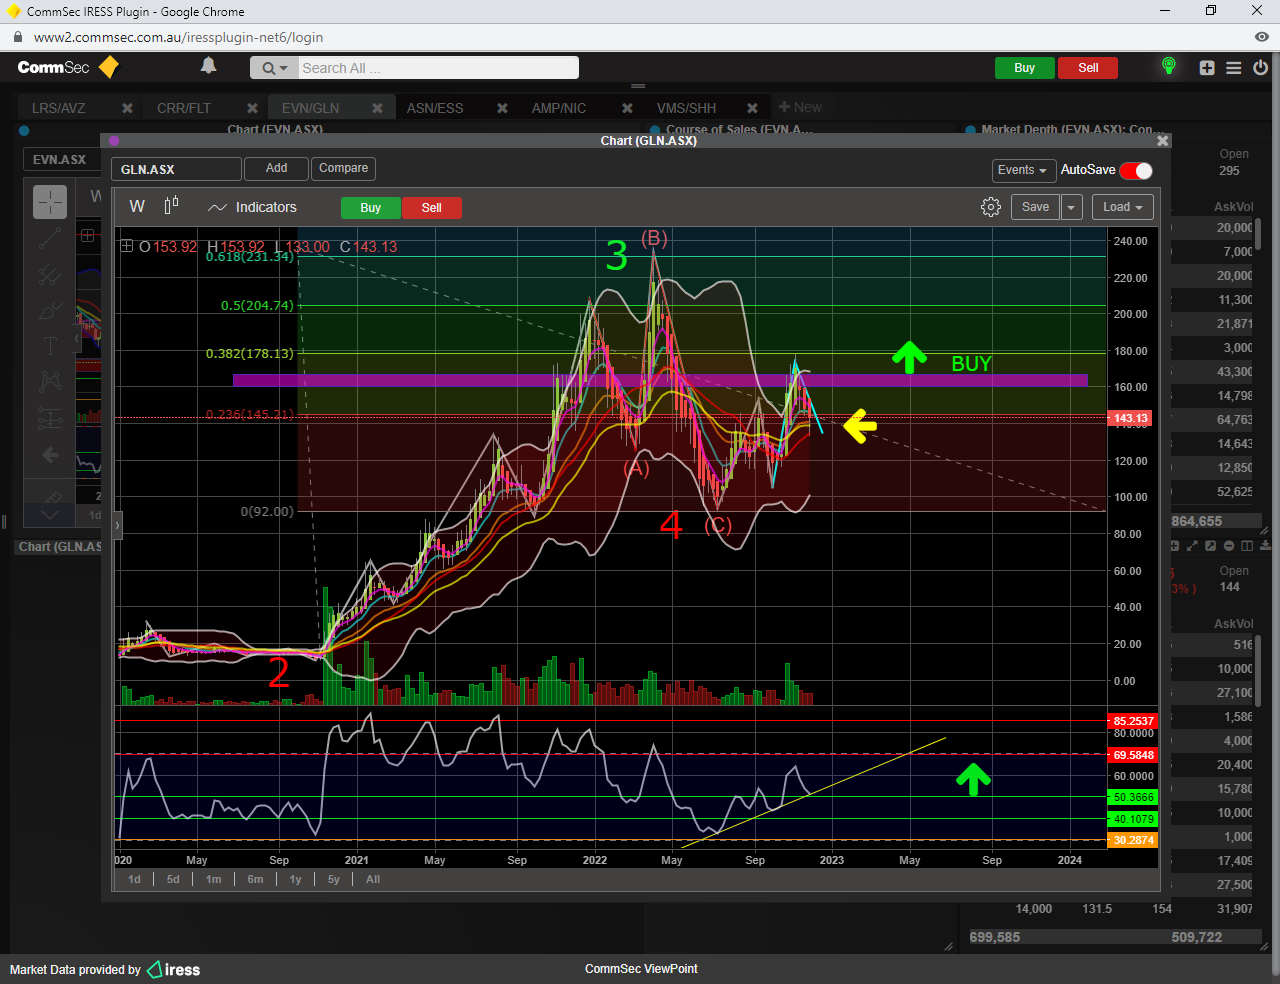Set chart range to 6m

tap(255, 879)
